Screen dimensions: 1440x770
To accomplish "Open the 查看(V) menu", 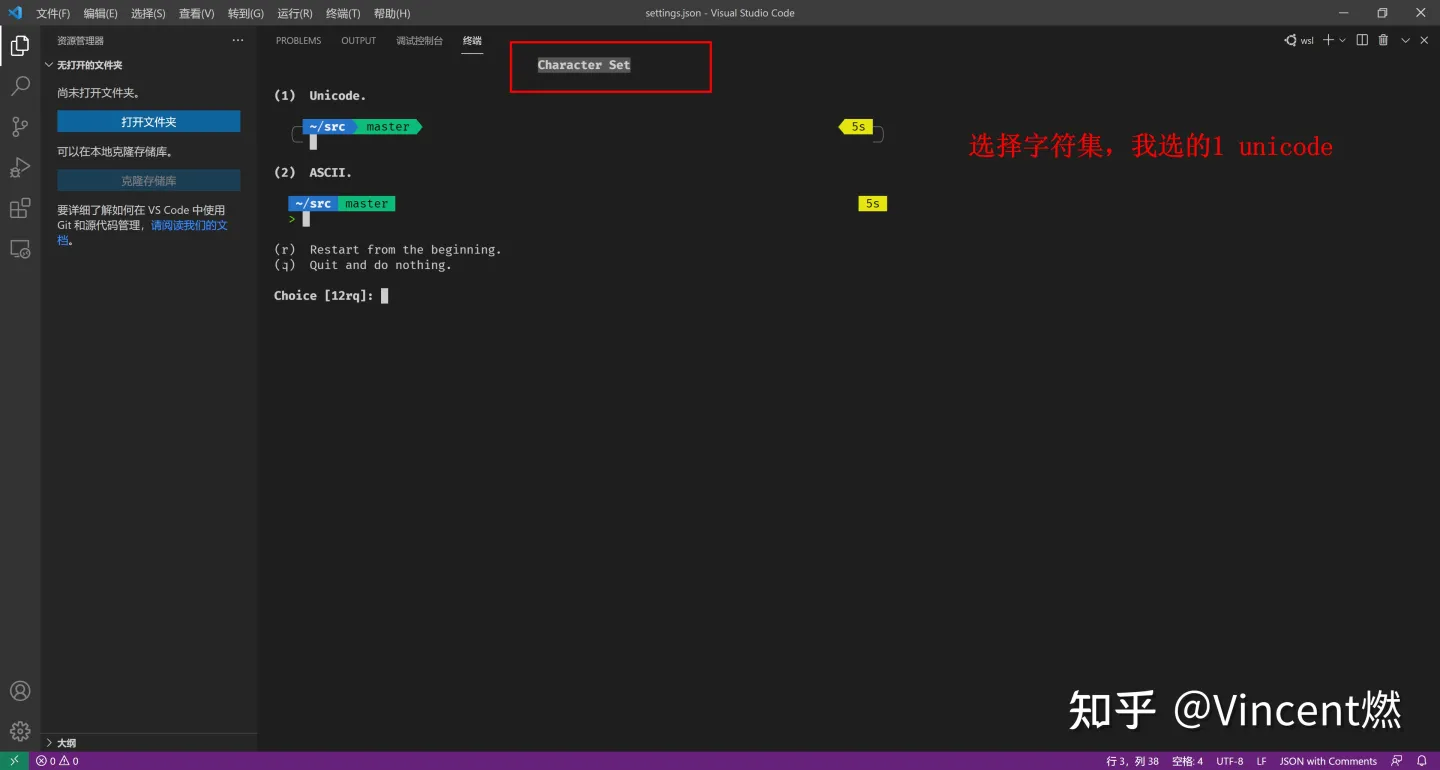I will 196,13.
